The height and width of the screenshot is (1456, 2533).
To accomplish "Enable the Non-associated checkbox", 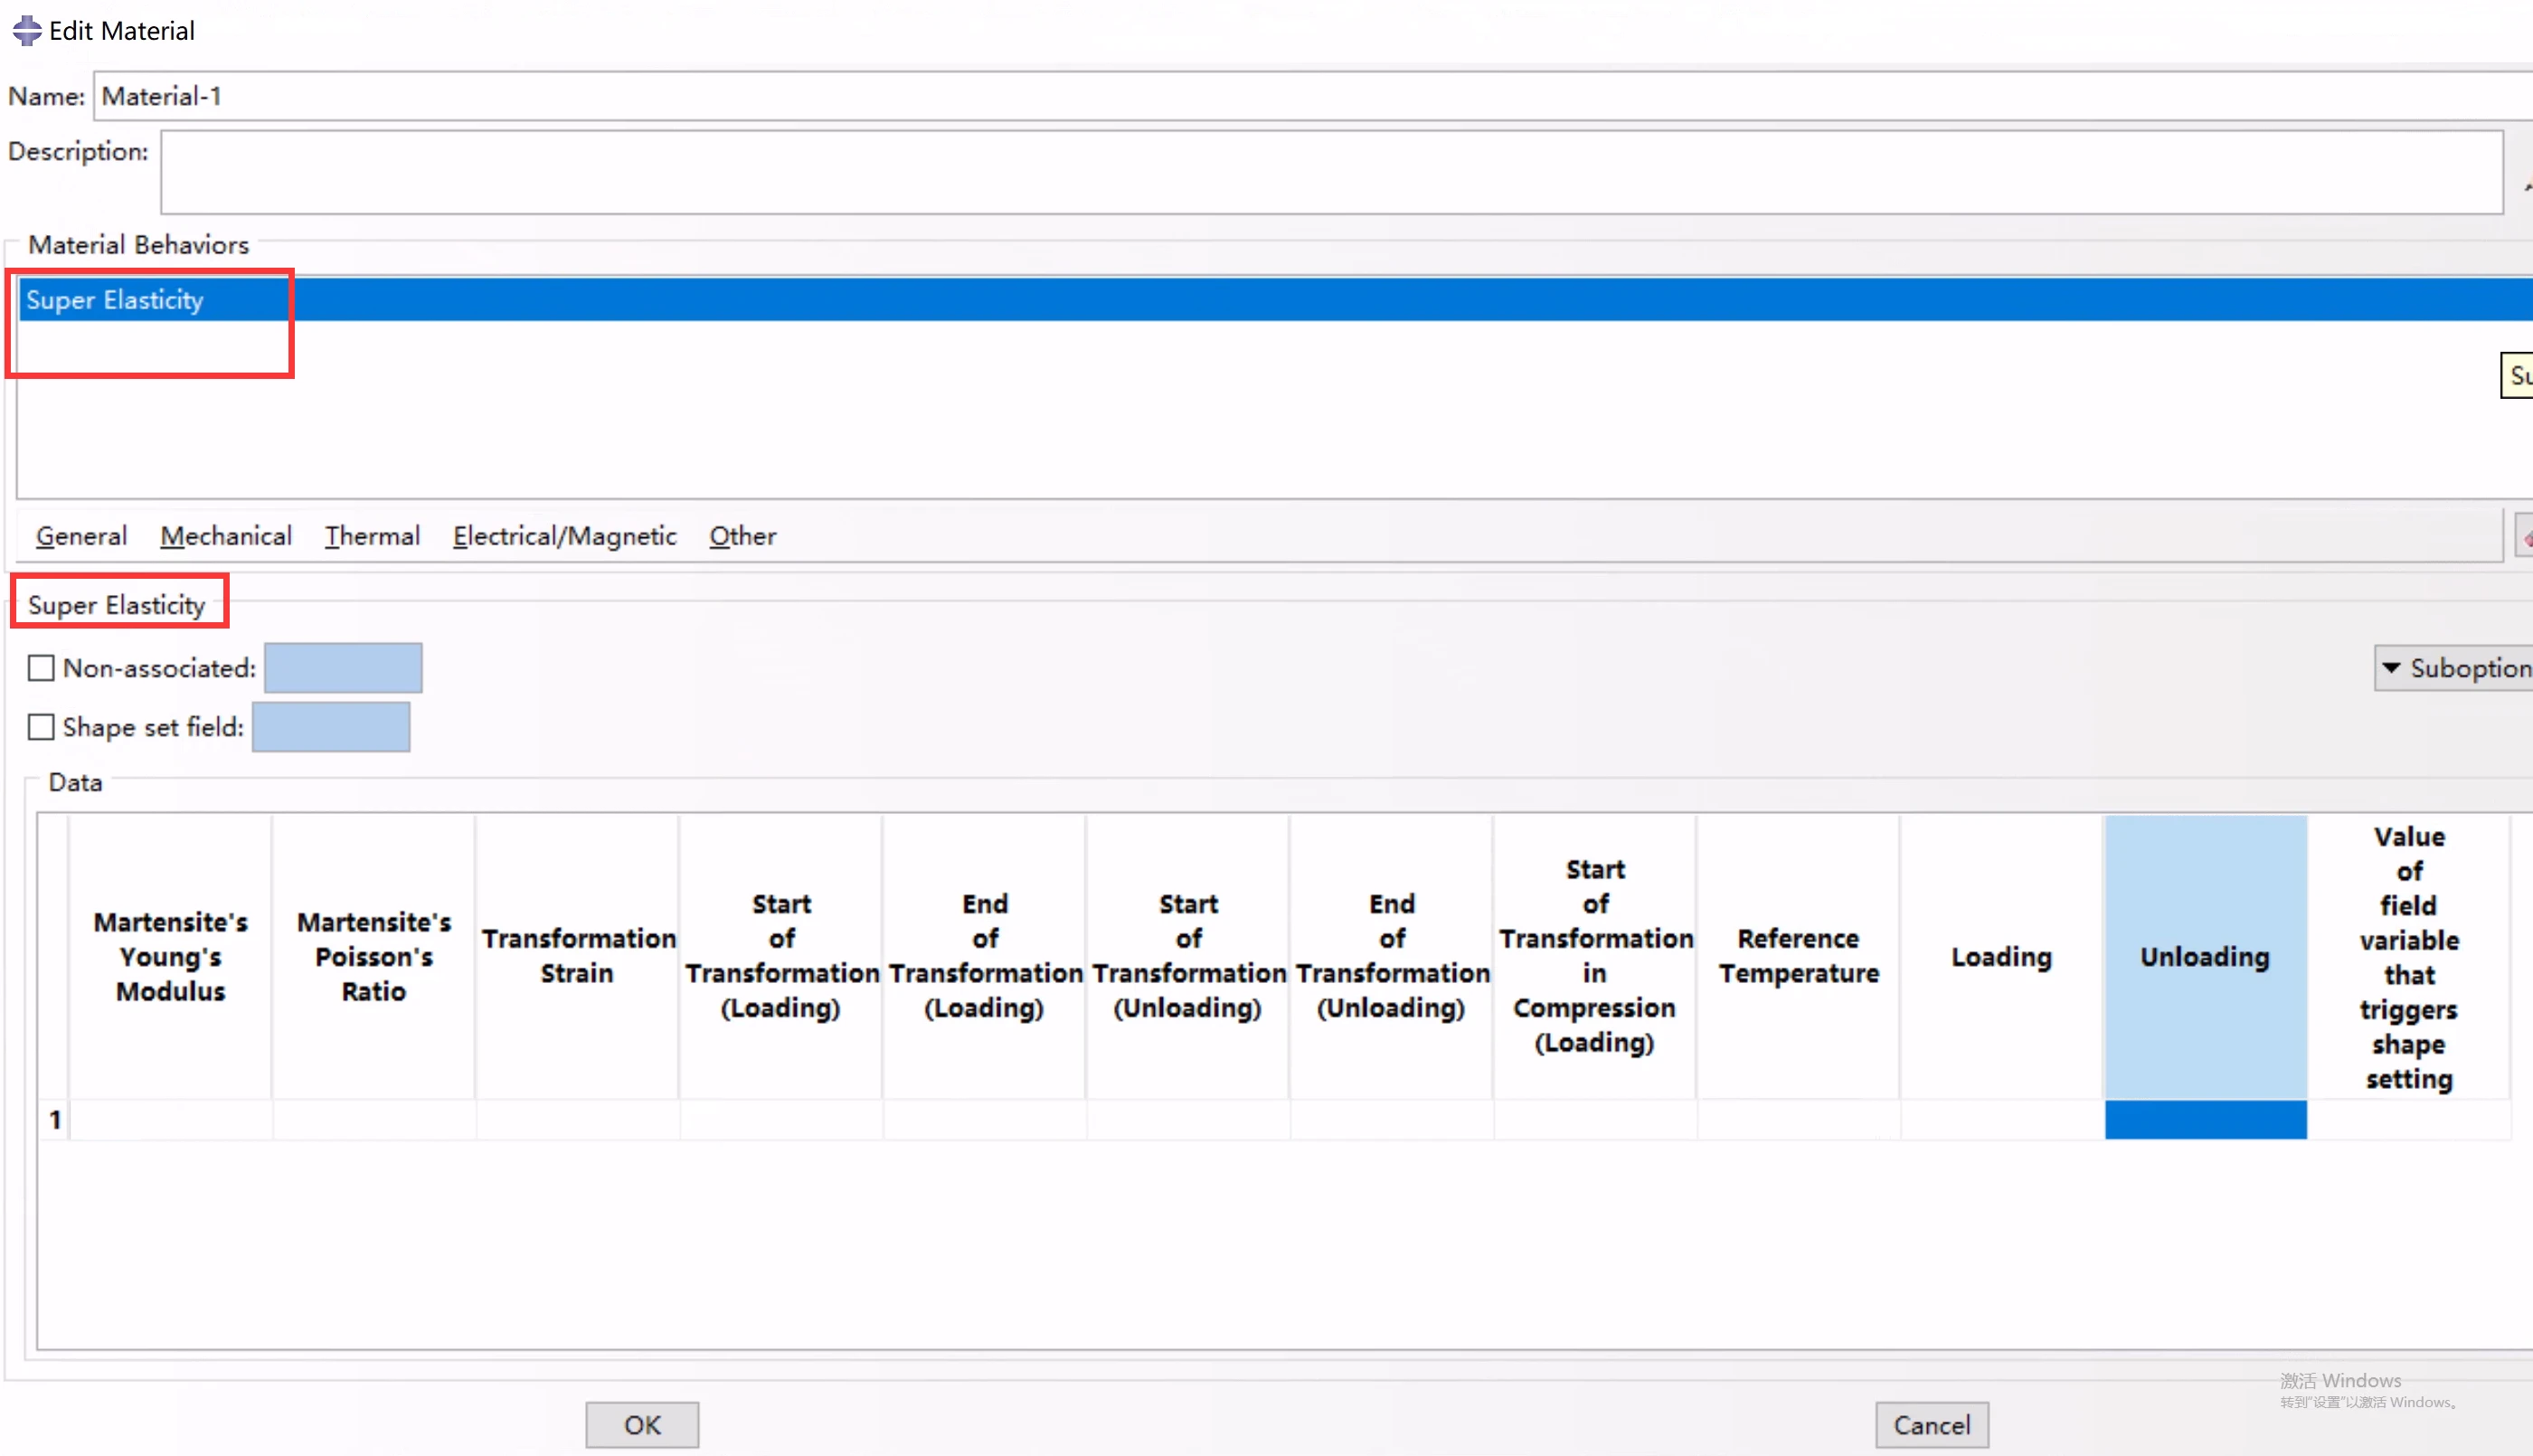I will 41,668.
